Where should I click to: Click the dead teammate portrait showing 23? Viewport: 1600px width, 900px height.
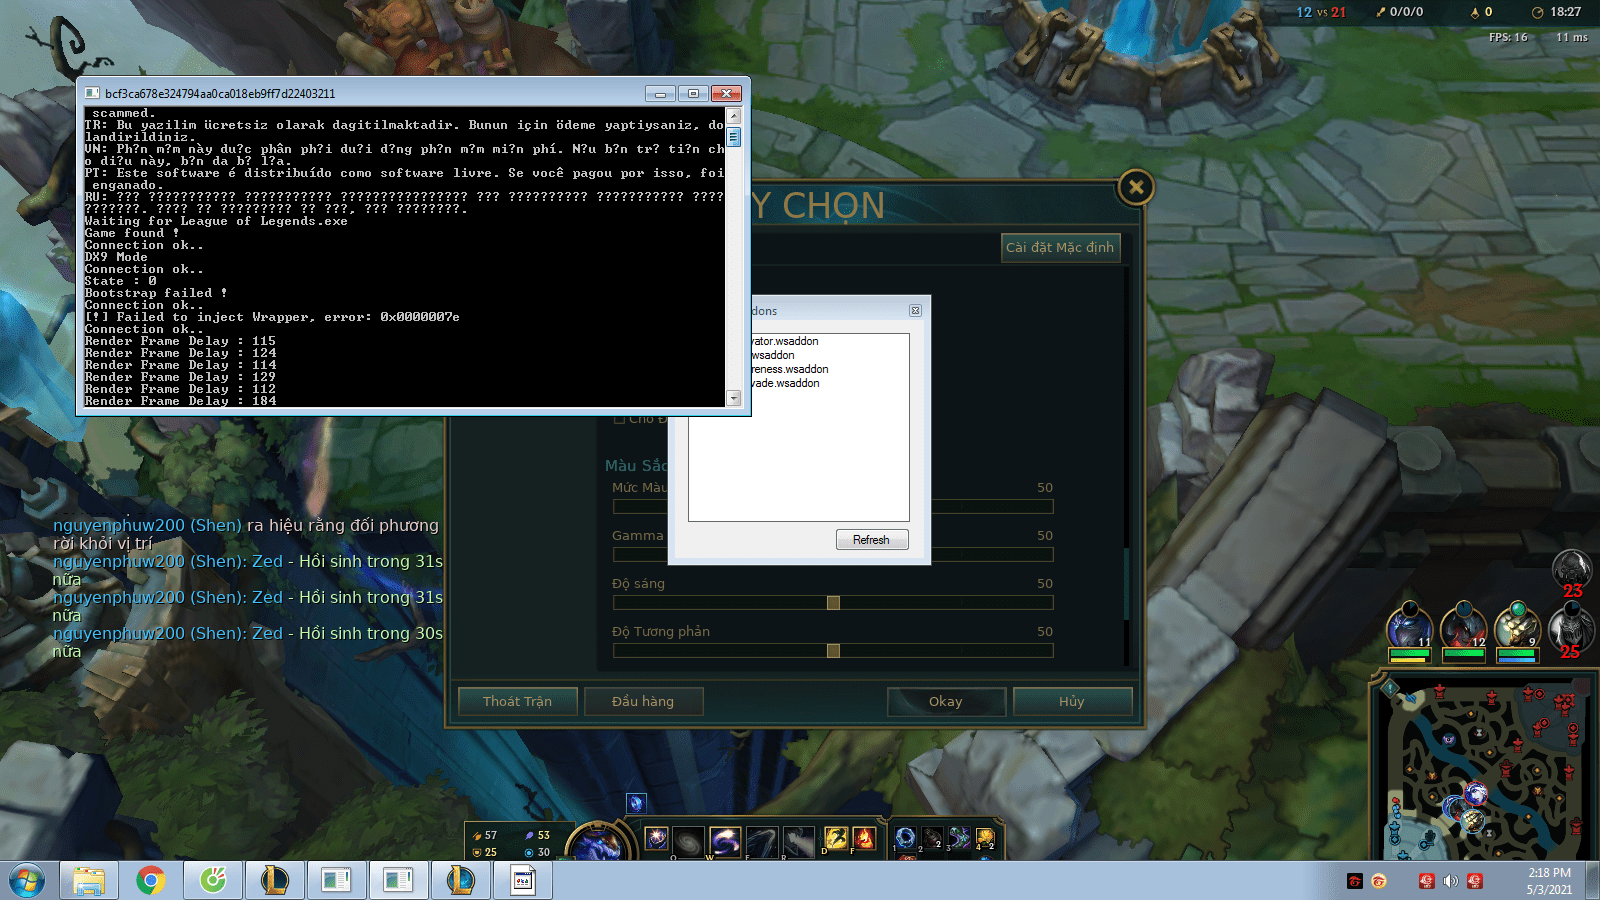(x=1571, y=570)
